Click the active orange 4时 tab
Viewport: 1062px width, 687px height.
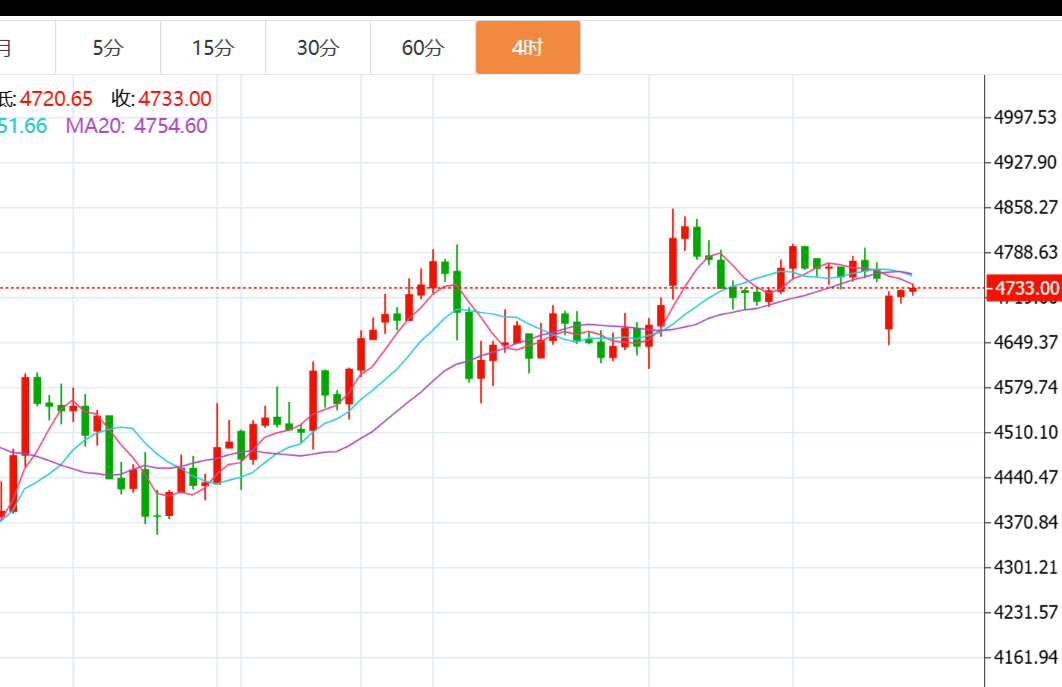point(527,48)
